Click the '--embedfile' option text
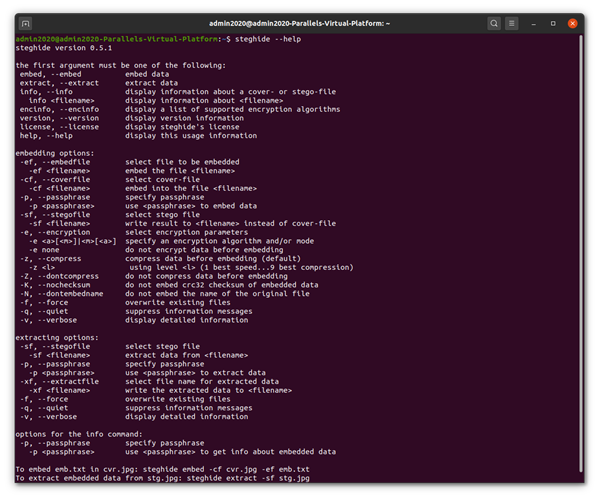This screenshot has width=601, height=501. pos(66,162)
